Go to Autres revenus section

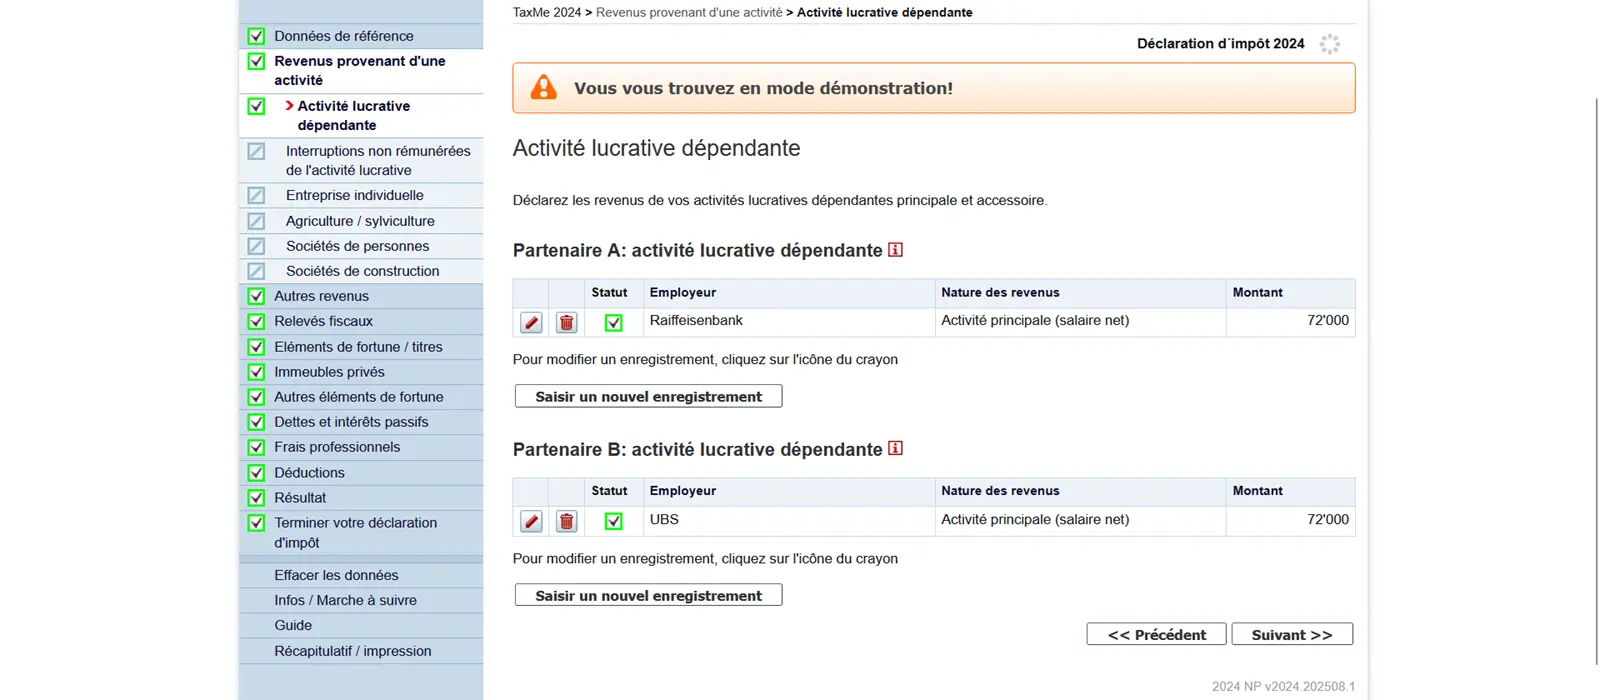point(321,296)
